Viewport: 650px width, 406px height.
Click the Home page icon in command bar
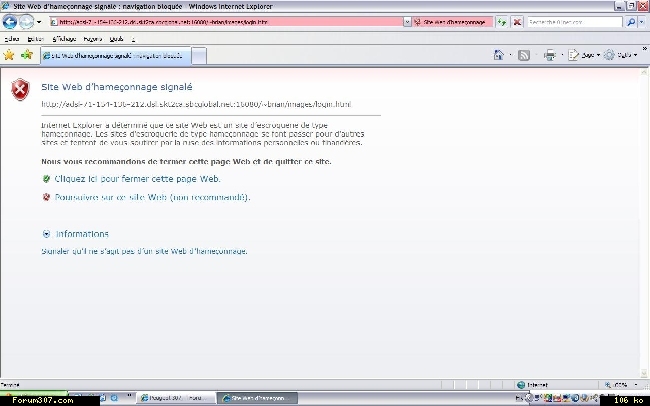[499, 55]
